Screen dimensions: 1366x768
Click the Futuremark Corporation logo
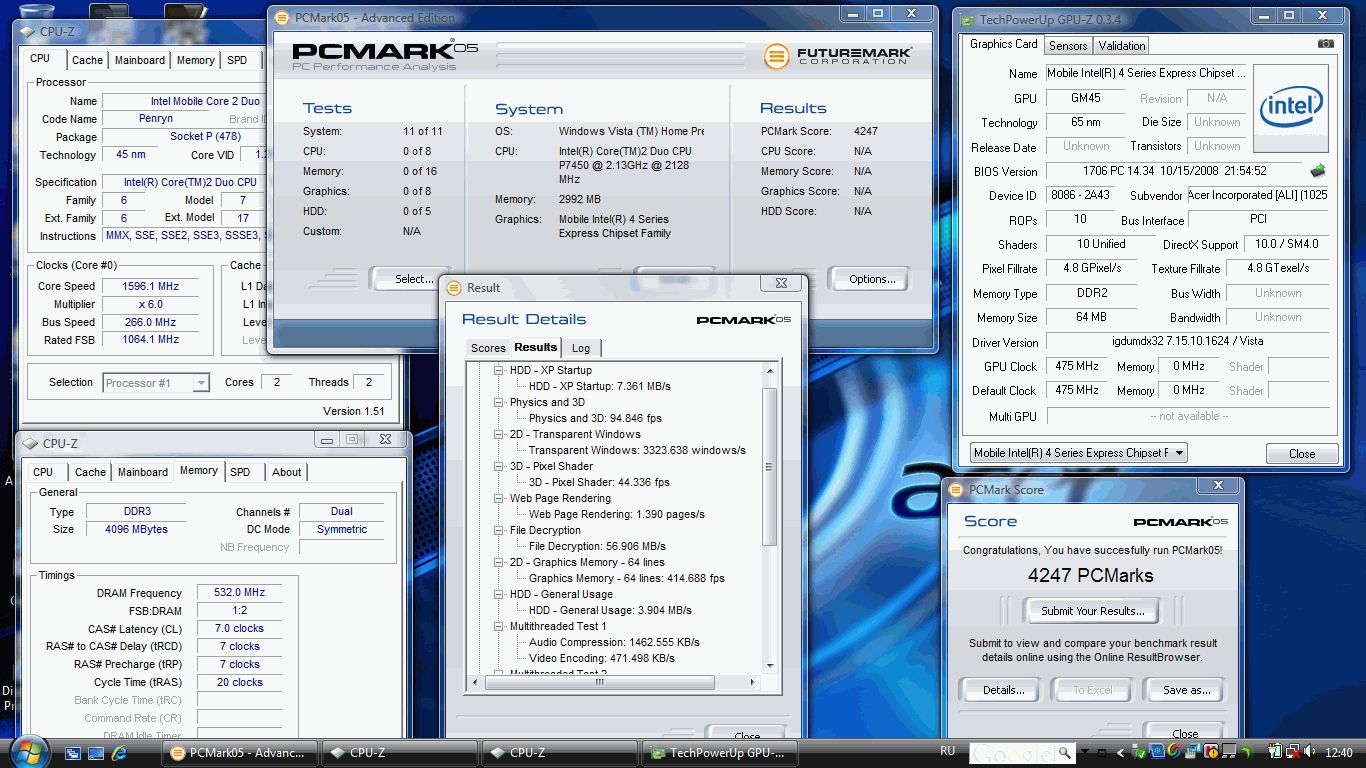(837, 56)
